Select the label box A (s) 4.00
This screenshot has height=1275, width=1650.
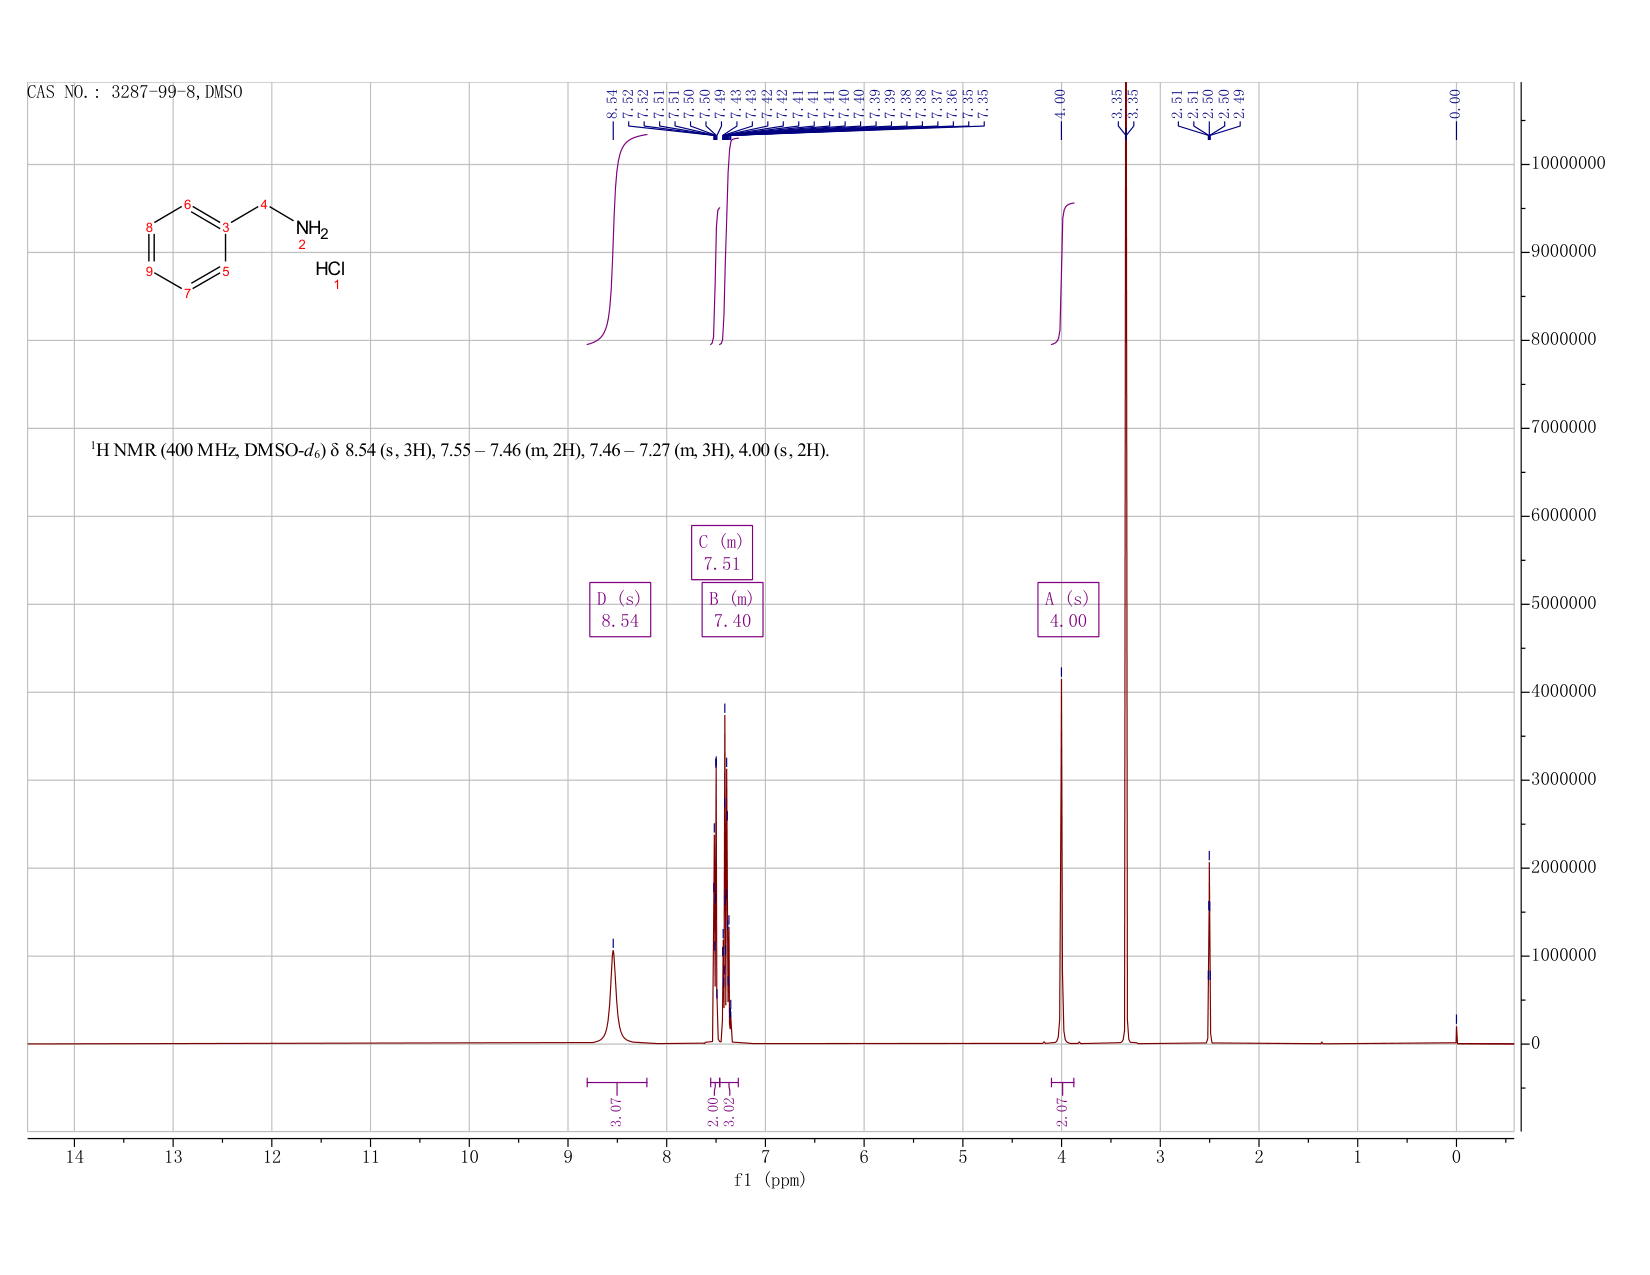tap(1068, 609)
